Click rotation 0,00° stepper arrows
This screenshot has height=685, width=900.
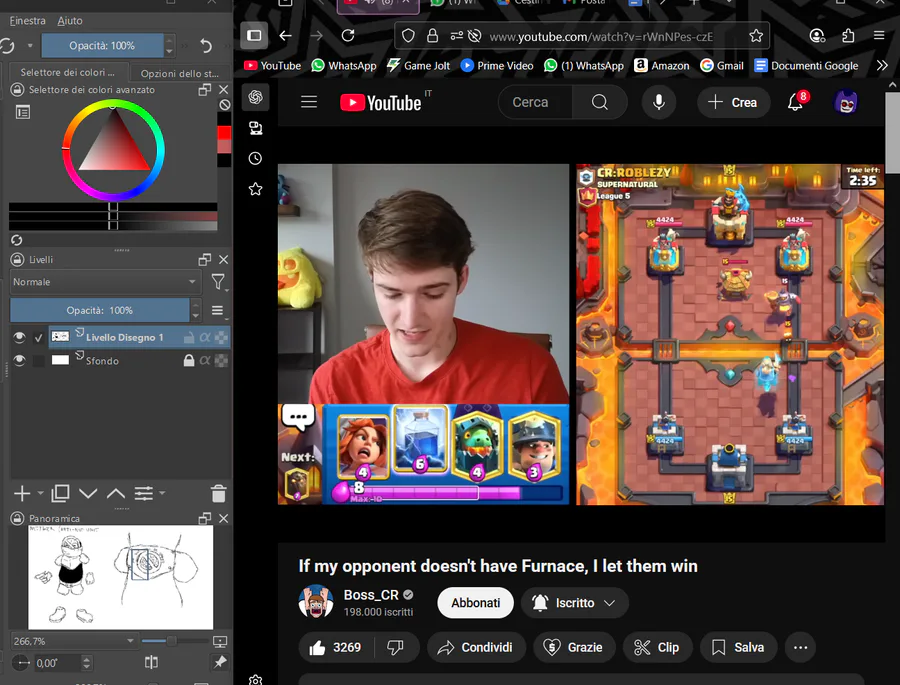(x=86, y=663)
